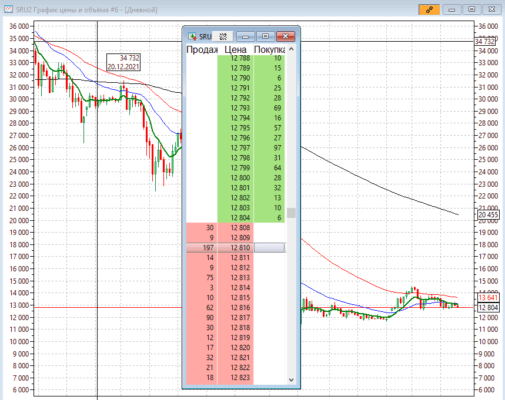The width and height of the screenshot is (505, 400).
Task: Click the order book scrollbar down arrow
Action: [291, 380]
